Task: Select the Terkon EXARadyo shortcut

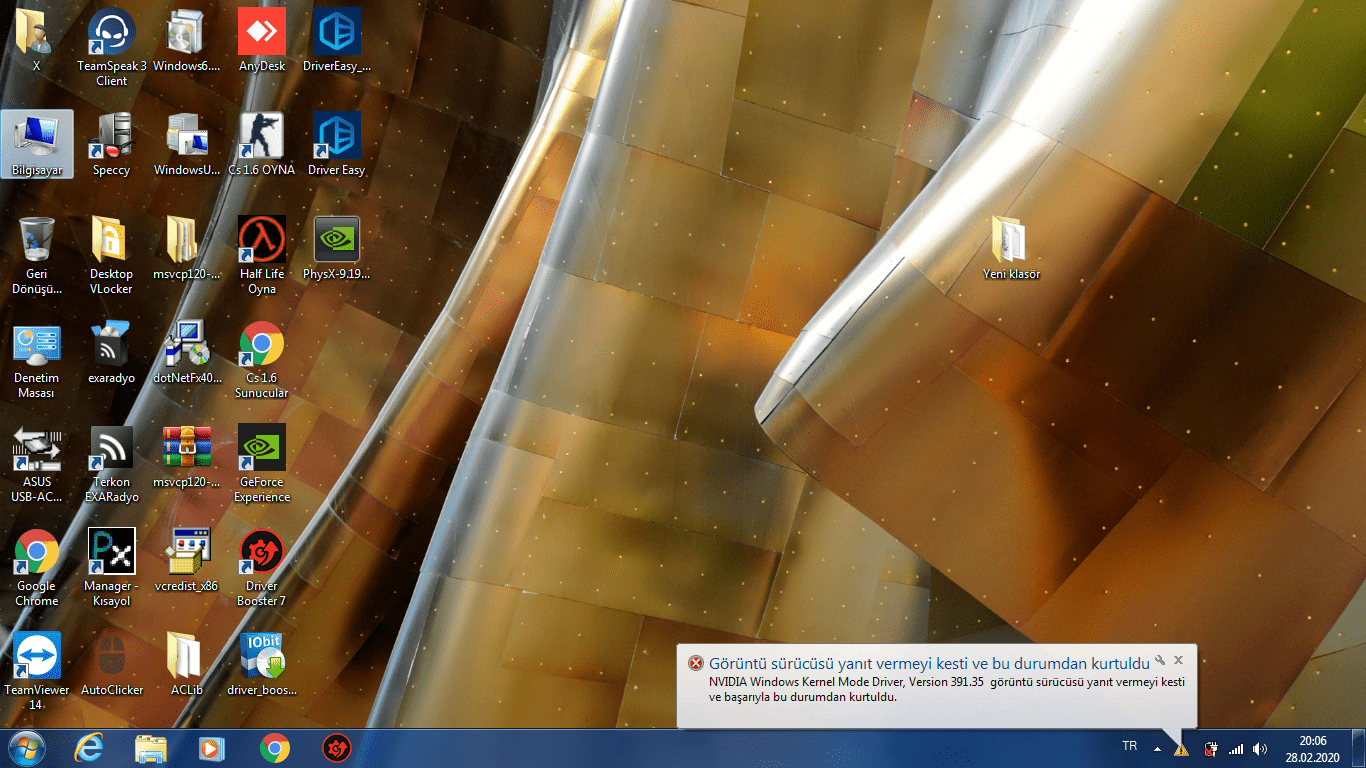Action: pos(112,463)
